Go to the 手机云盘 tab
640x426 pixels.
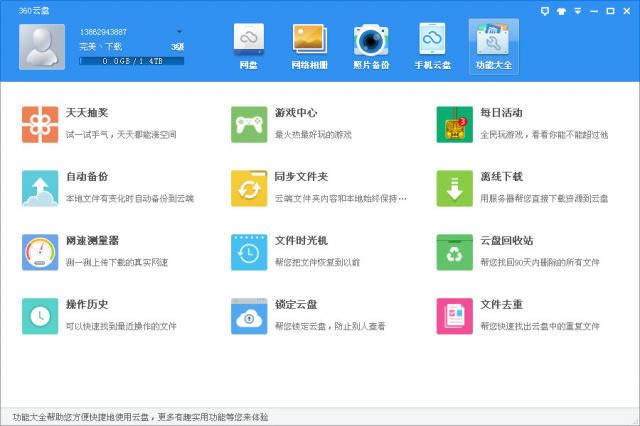pos(432,47)
